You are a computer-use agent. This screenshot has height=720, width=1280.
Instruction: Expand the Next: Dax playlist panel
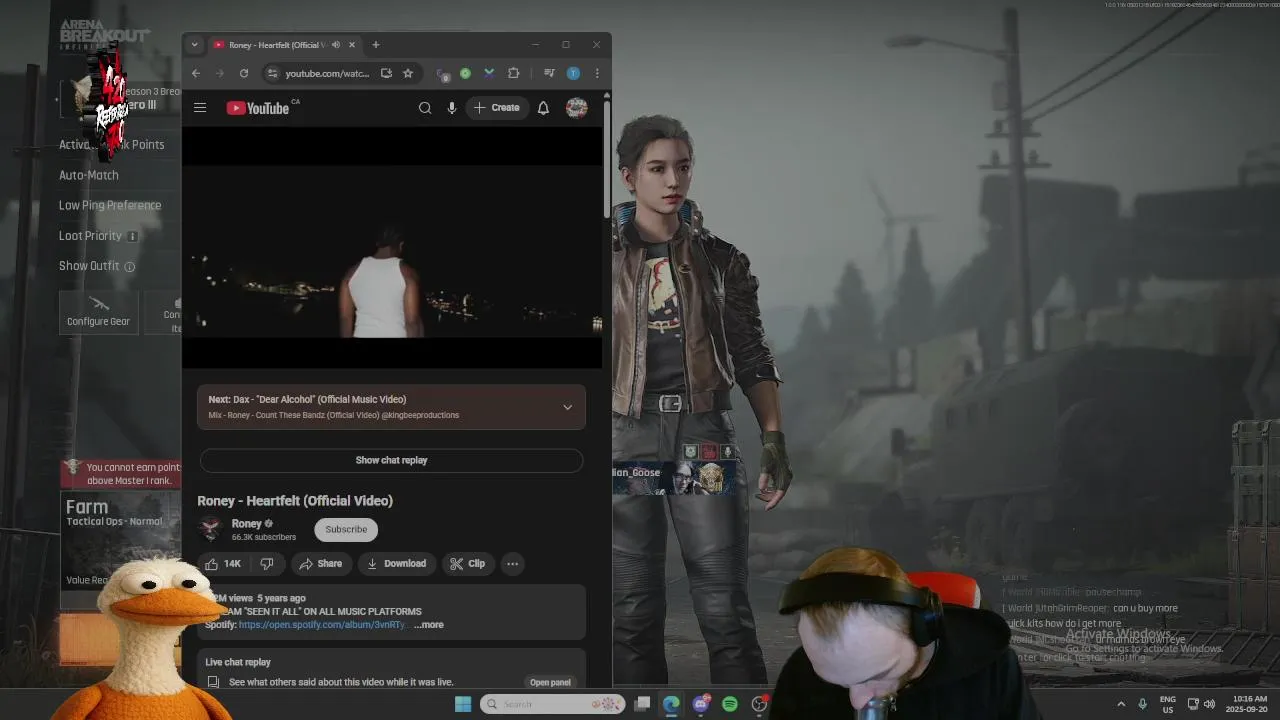tap(567, 407)
